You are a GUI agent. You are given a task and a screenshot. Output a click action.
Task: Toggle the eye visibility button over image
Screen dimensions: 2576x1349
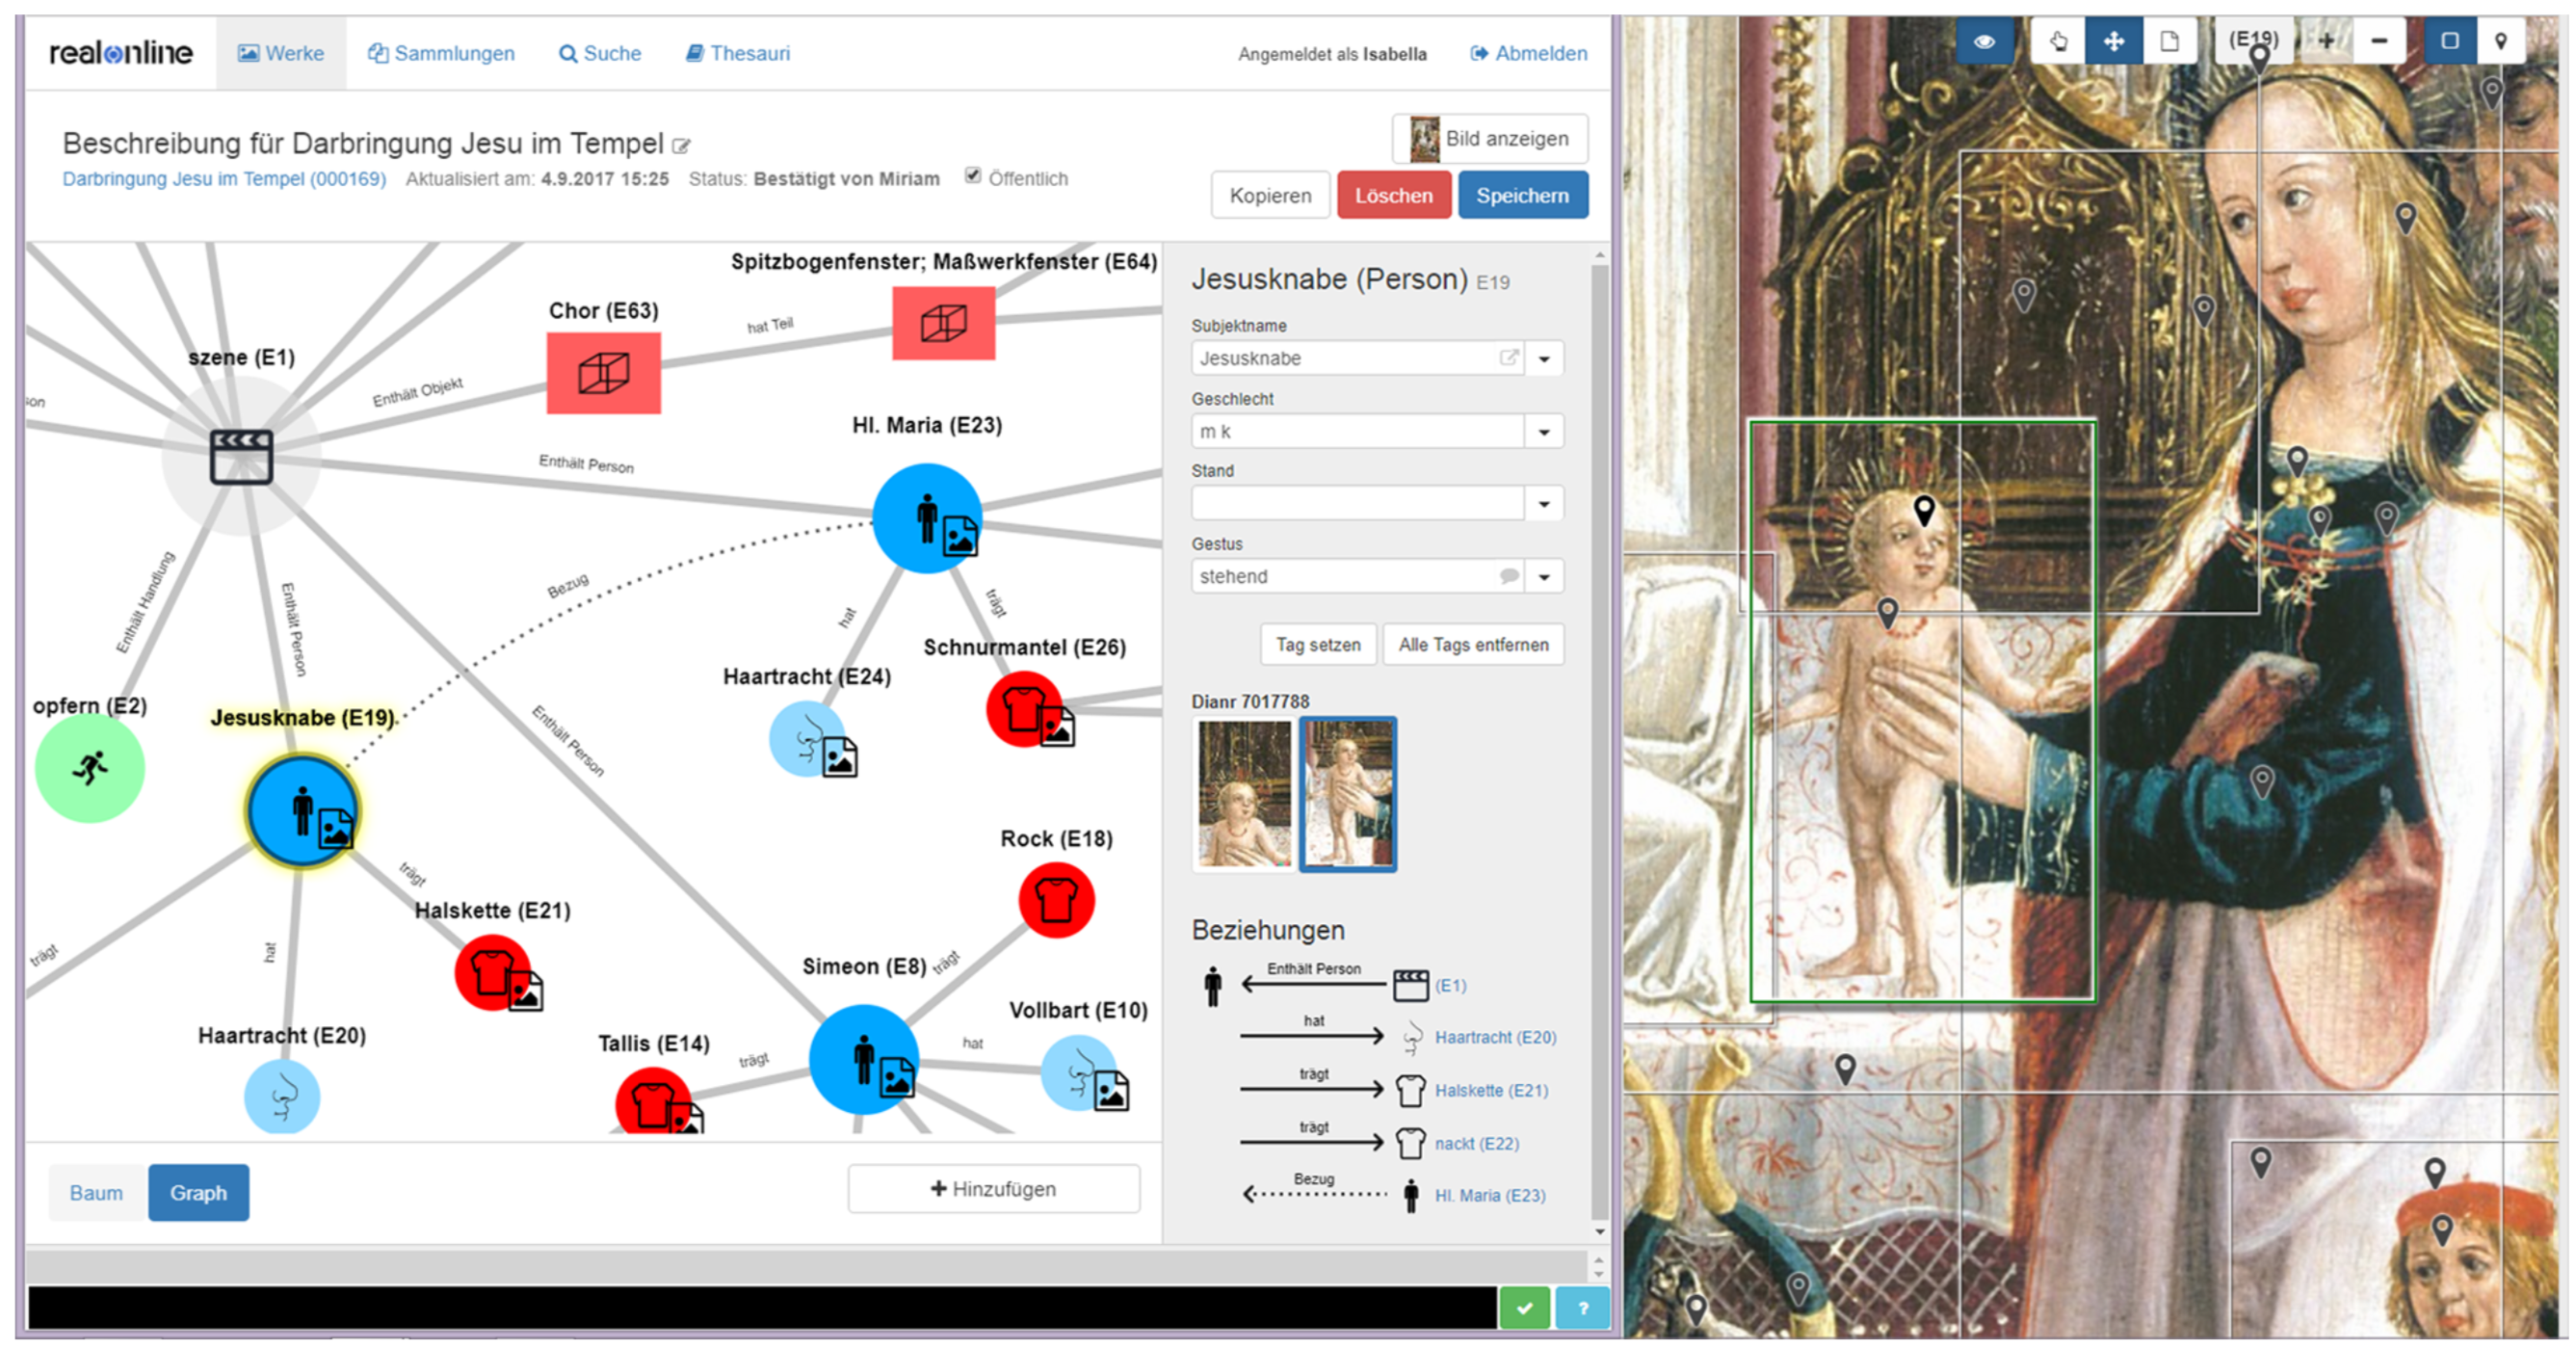coord(1984,41)
